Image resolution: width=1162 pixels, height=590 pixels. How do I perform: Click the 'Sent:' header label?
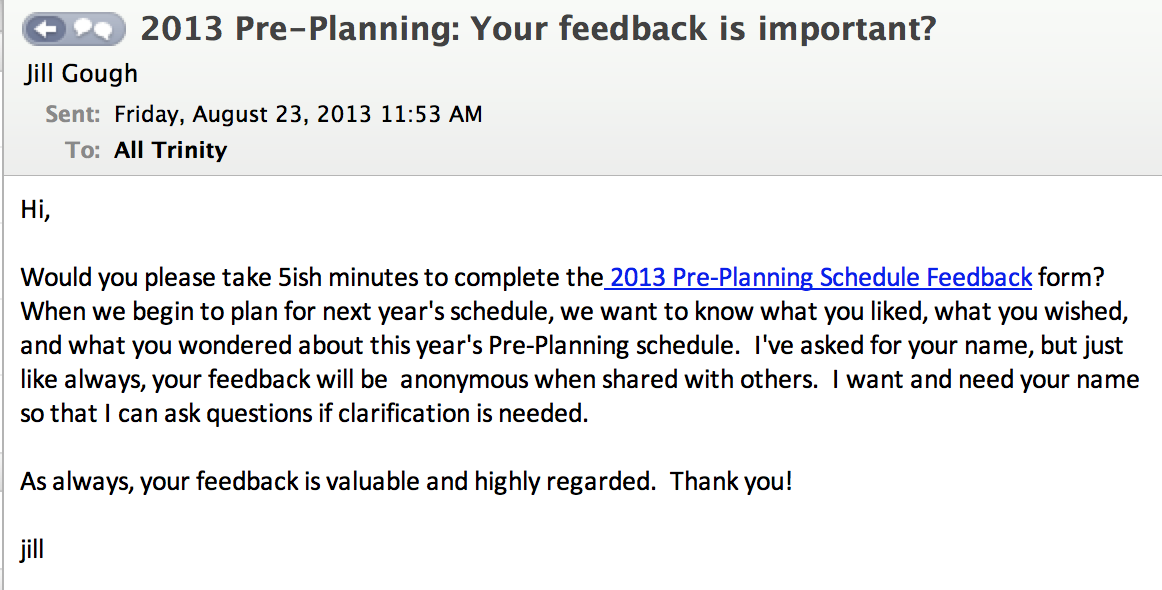tap(72, 114)
